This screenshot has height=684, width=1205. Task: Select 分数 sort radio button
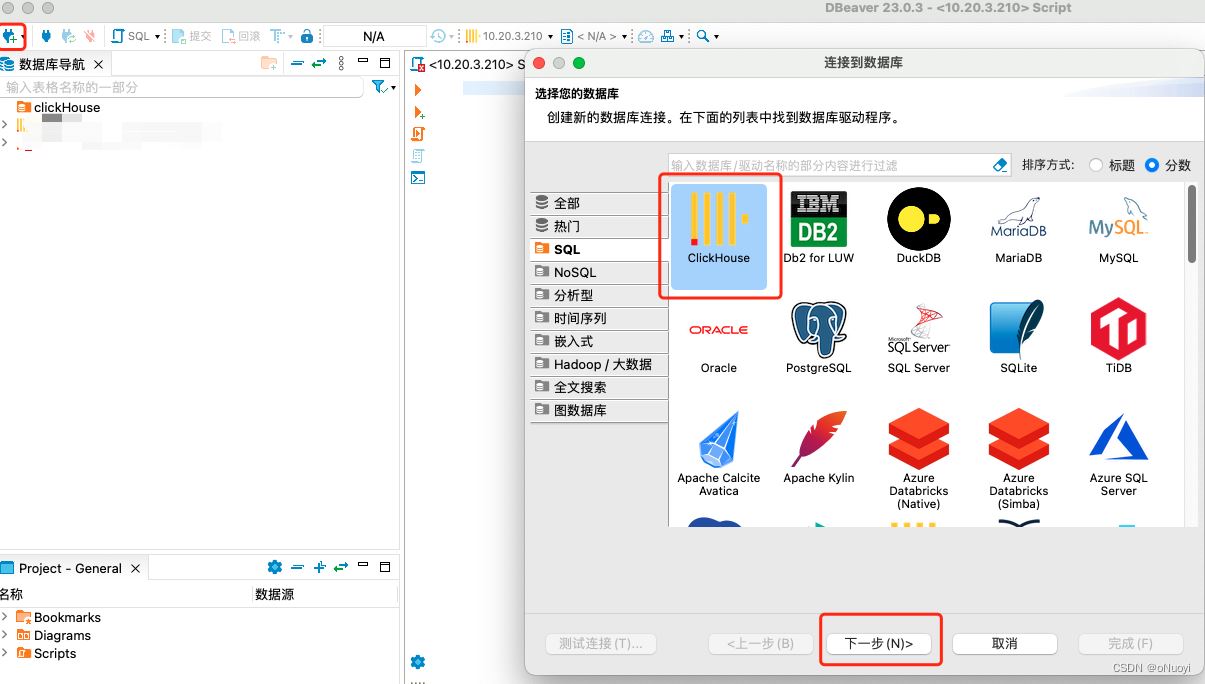[x=1152, y=165]
